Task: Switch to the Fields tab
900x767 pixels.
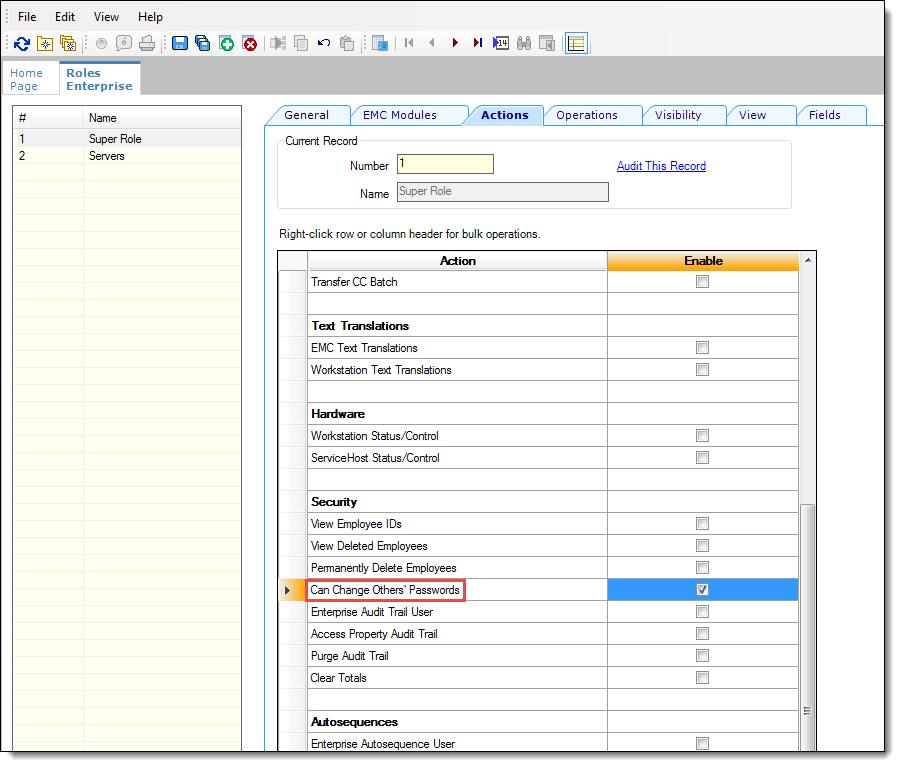Action: [x=824, y=115]
